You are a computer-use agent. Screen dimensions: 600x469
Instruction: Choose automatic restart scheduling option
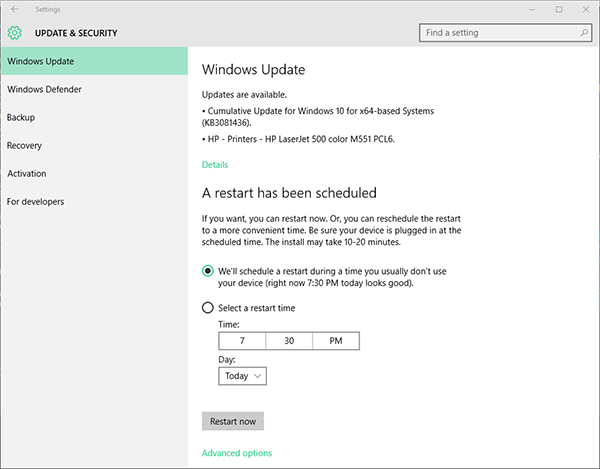[x=207, y=271]
